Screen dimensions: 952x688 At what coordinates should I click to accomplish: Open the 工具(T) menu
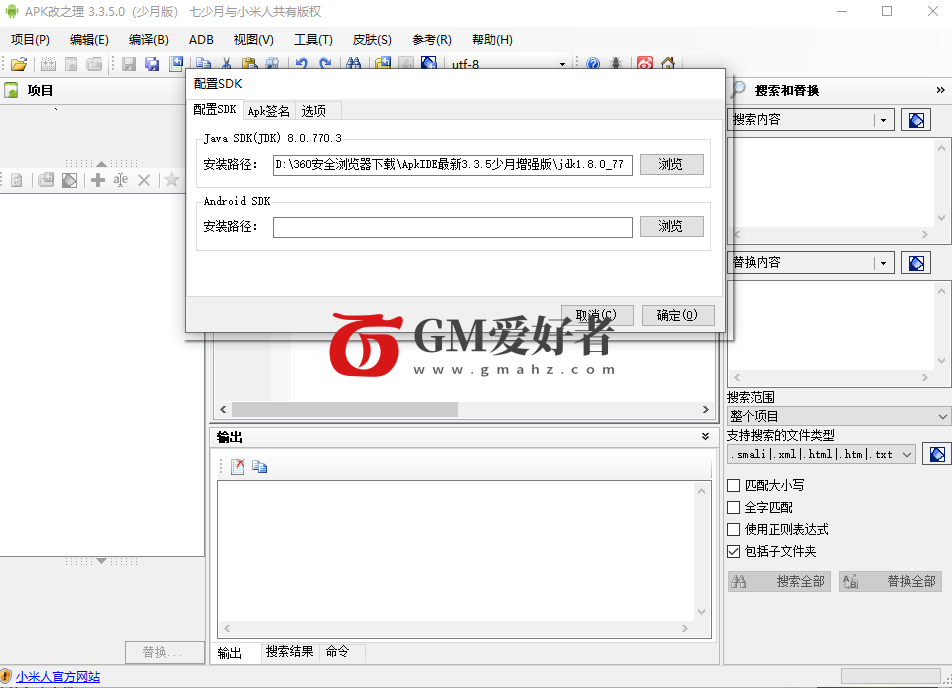pos(313,40)
